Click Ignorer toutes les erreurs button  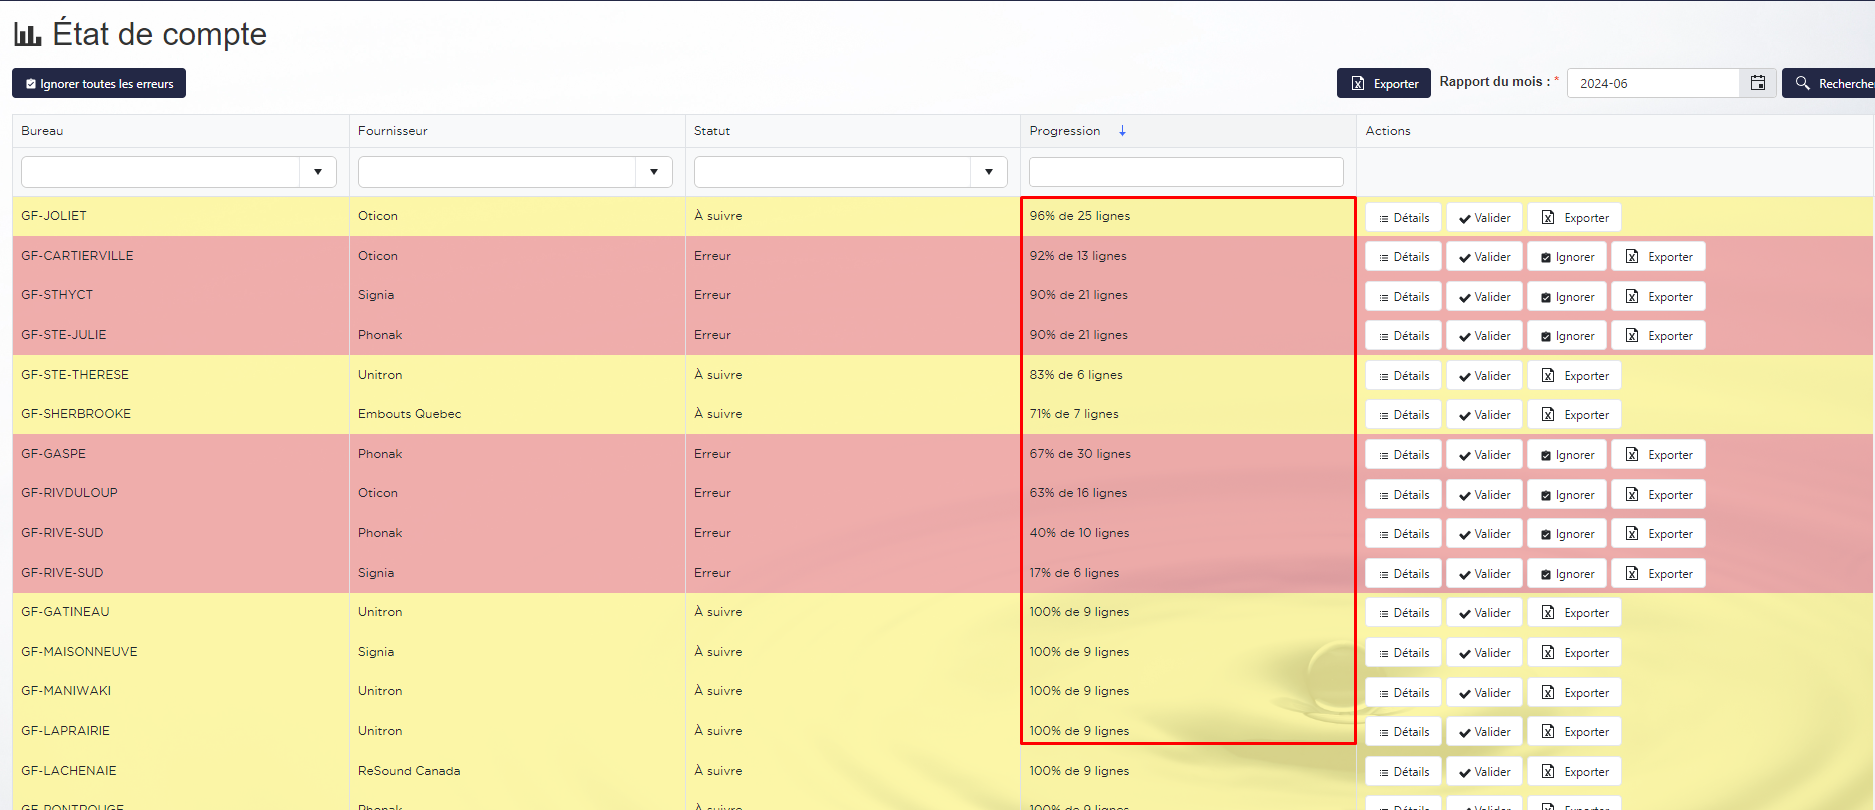(x=99, y=84)
